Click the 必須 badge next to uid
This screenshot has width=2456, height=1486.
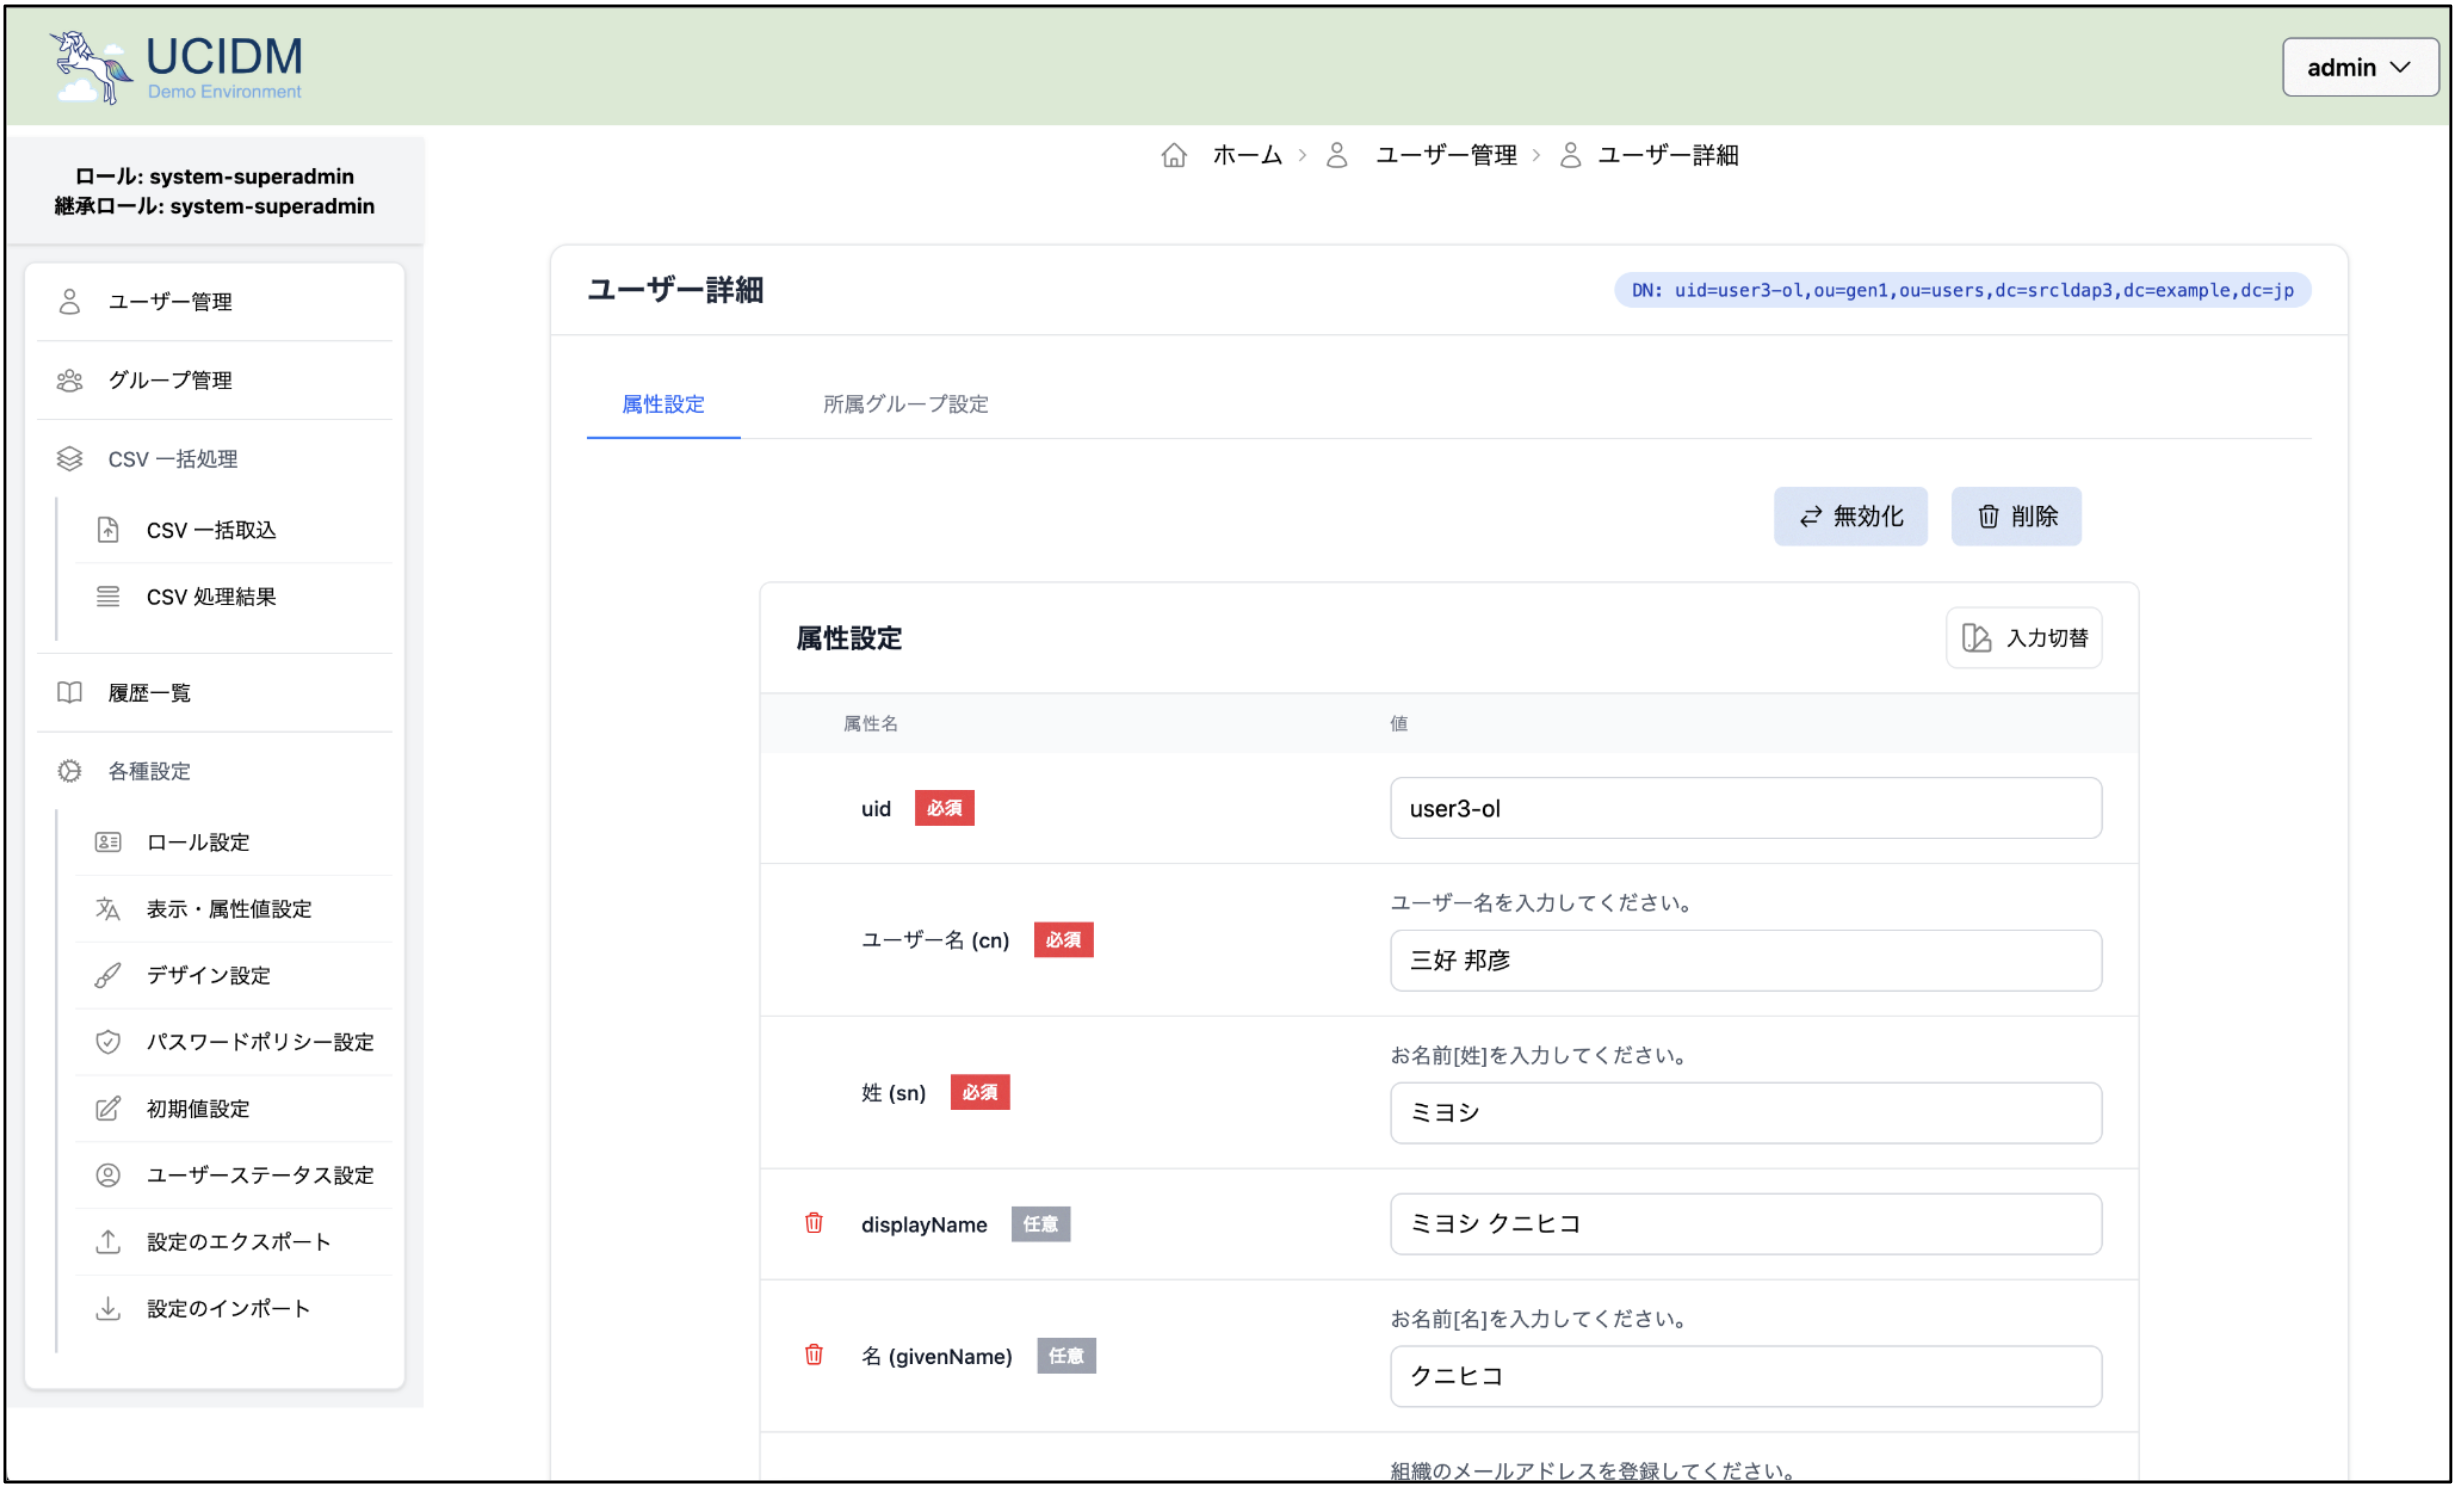[944, 808]
